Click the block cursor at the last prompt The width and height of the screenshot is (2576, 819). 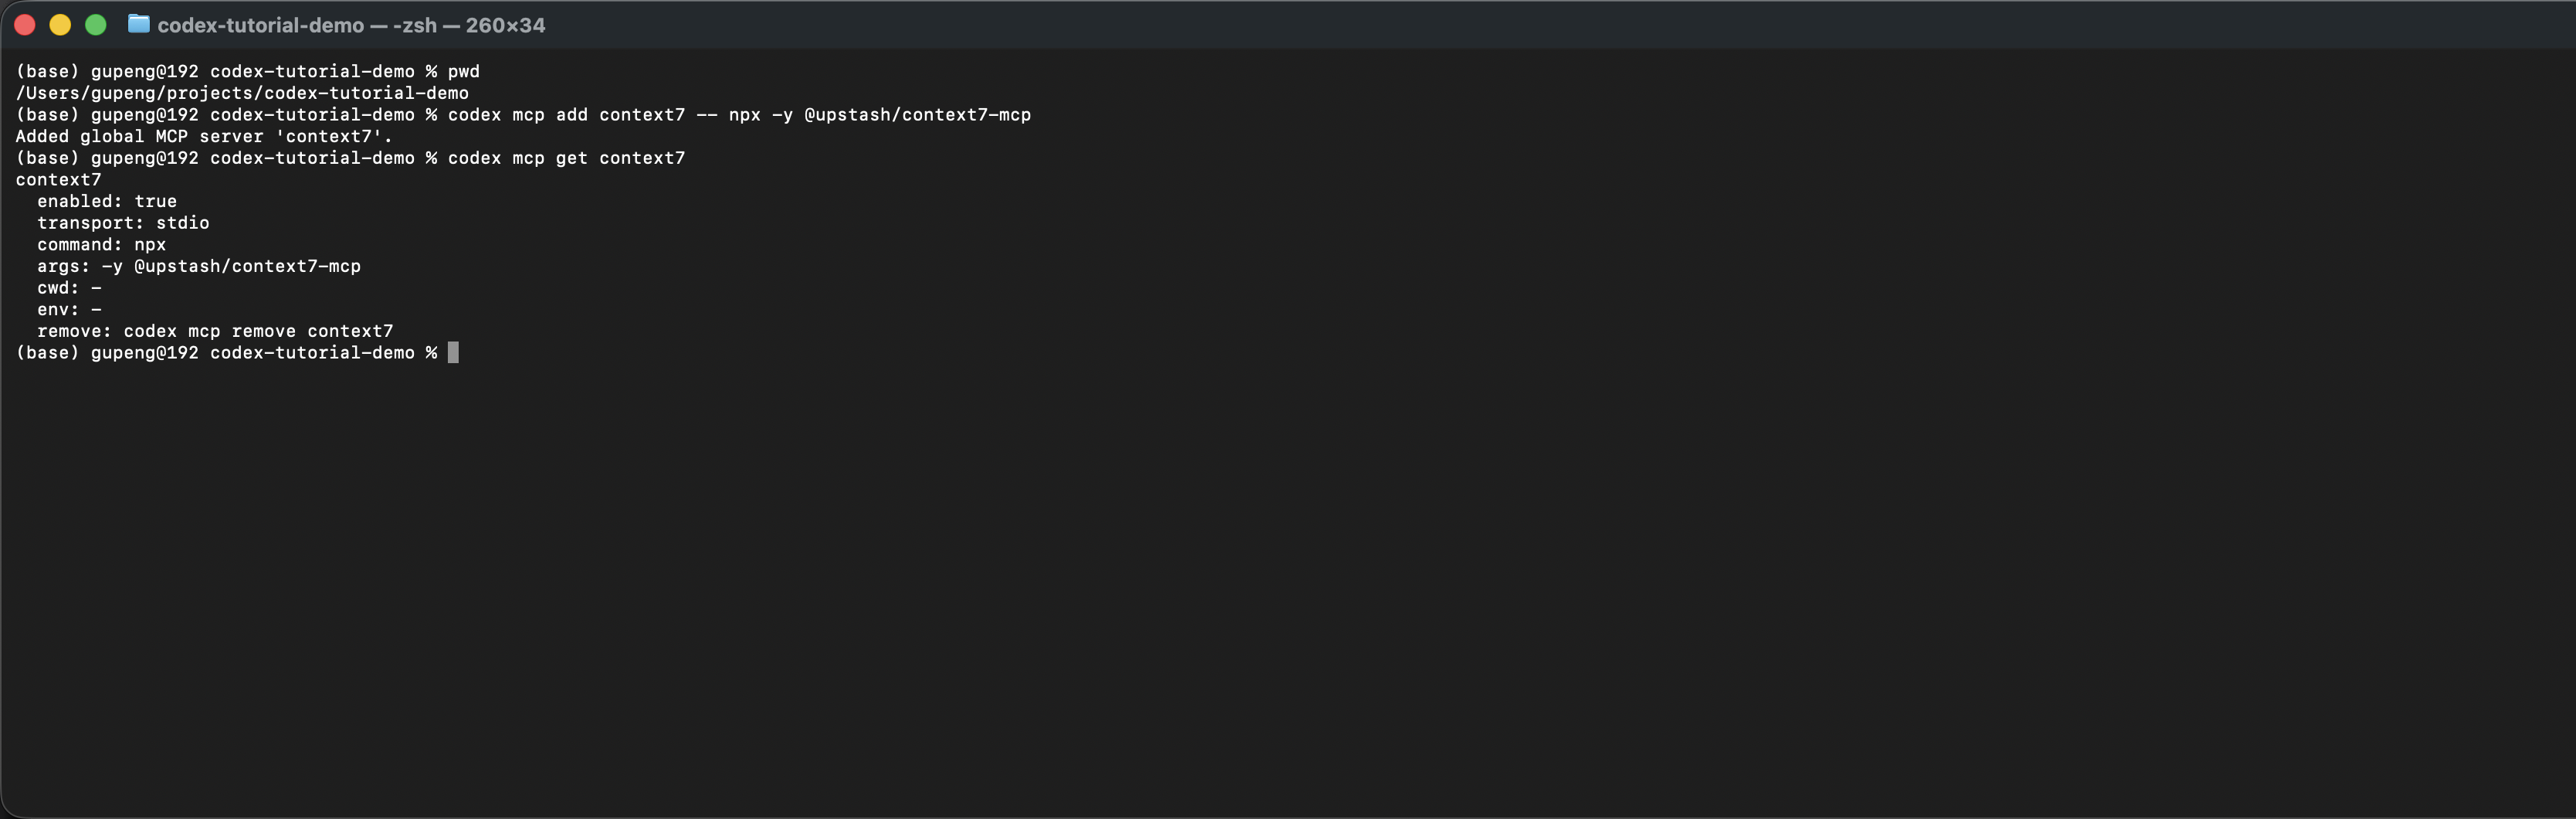point(453,352)
